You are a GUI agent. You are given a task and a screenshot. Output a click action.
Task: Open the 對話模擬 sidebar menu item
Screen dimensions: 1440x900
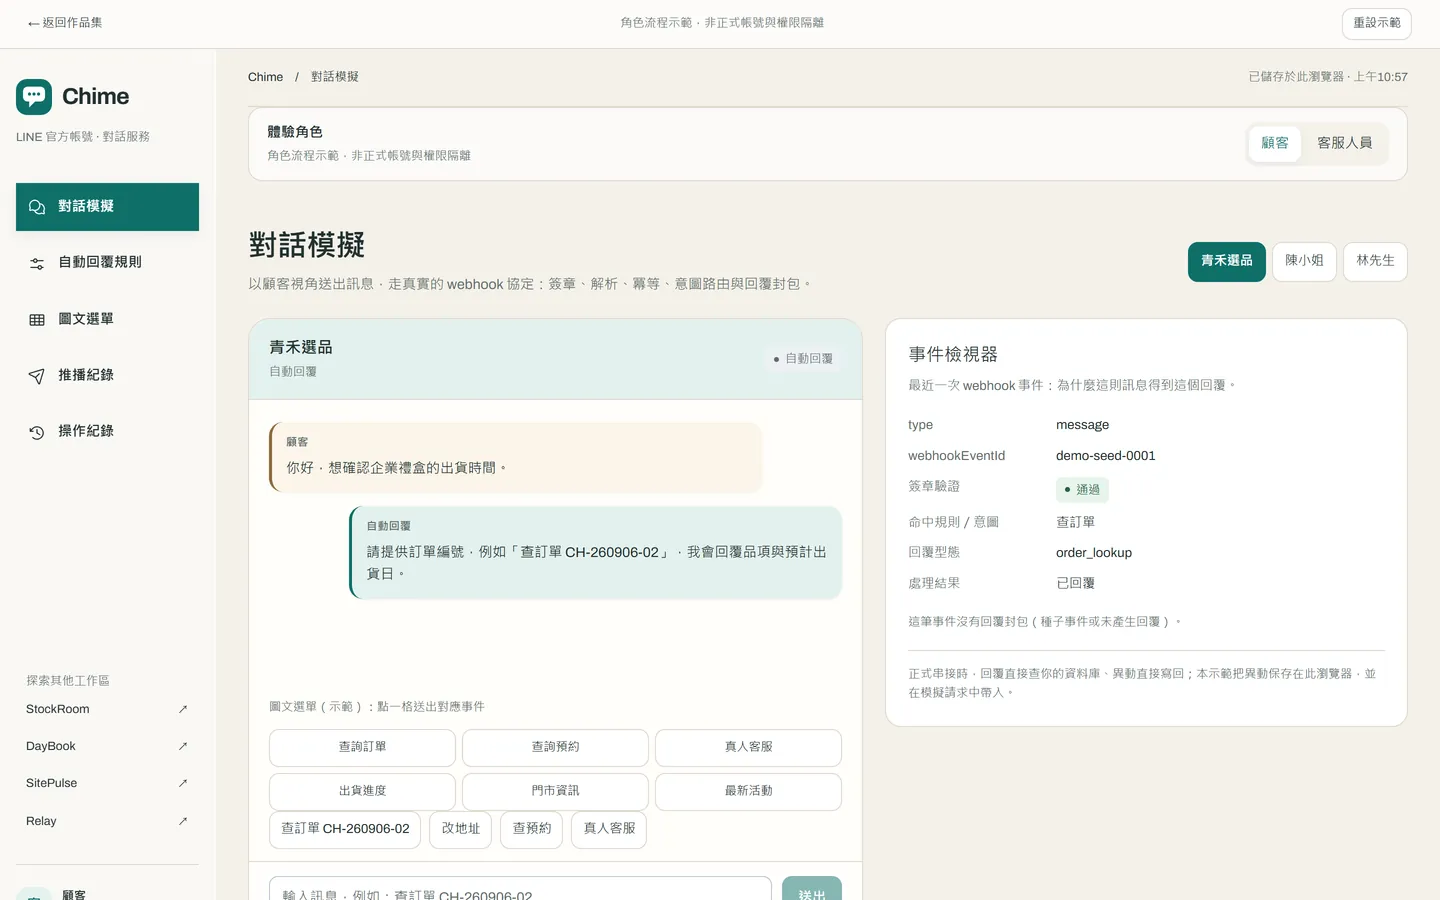pyautogui.click(x=107, y=207)
